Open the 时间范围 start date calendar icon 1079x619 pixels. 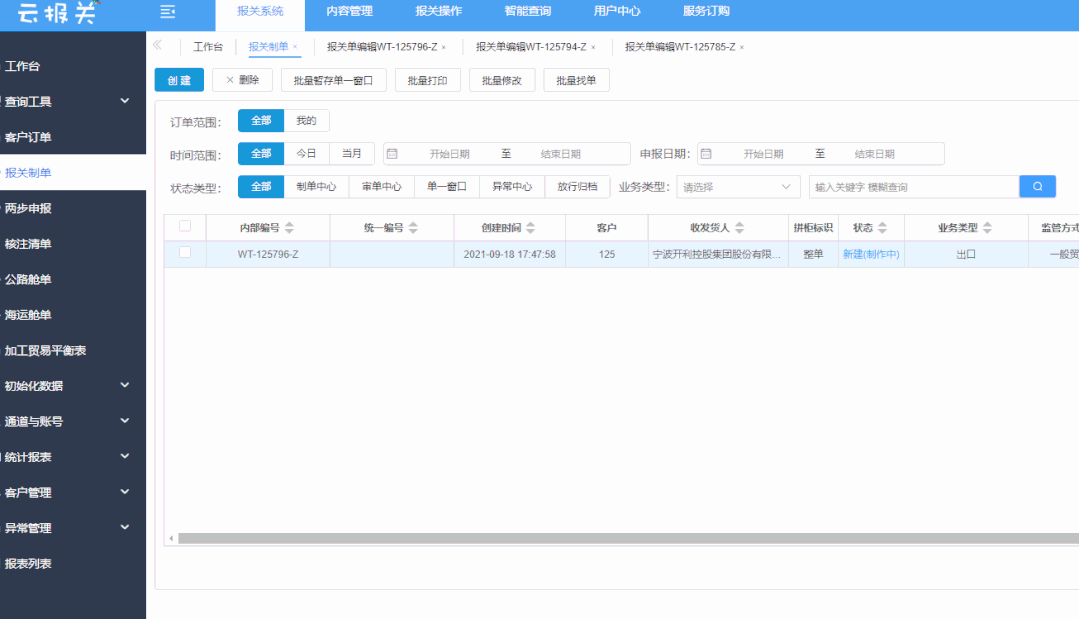point(394,153)
